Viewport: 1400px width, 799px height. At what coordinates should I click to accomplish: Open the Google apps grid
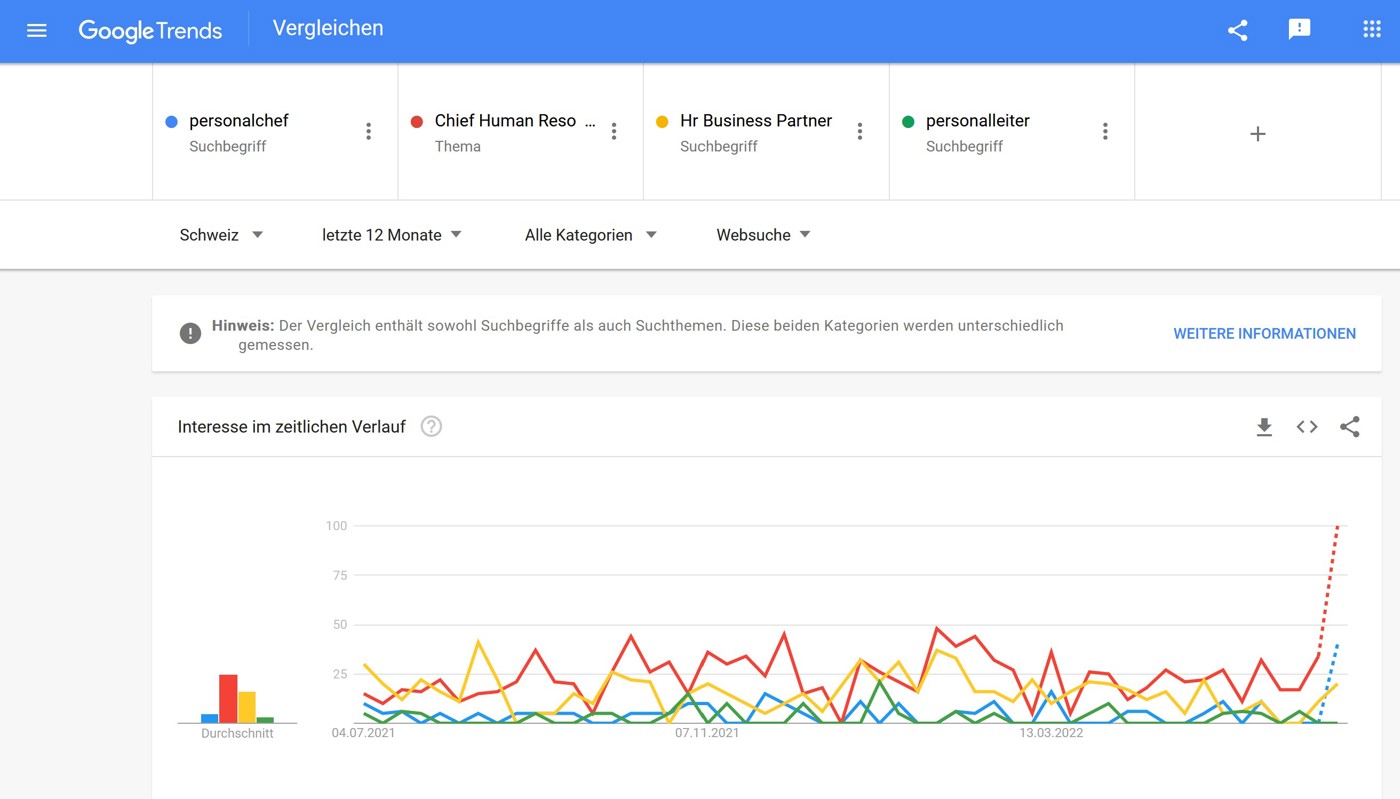pos(1372,30)
